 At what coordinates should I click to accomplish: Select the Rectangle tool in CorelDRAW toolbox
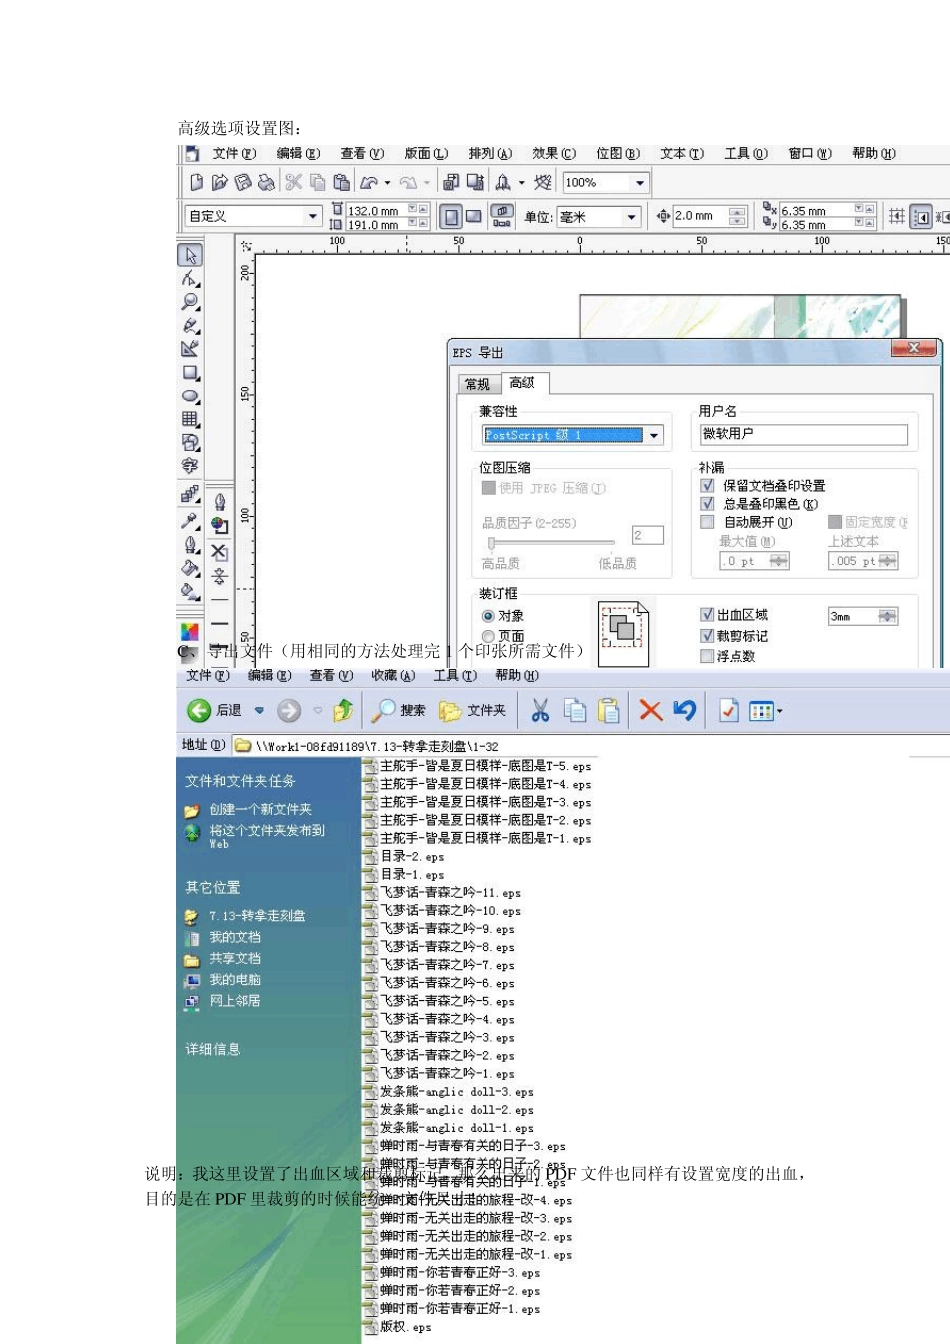click(190, 373)
